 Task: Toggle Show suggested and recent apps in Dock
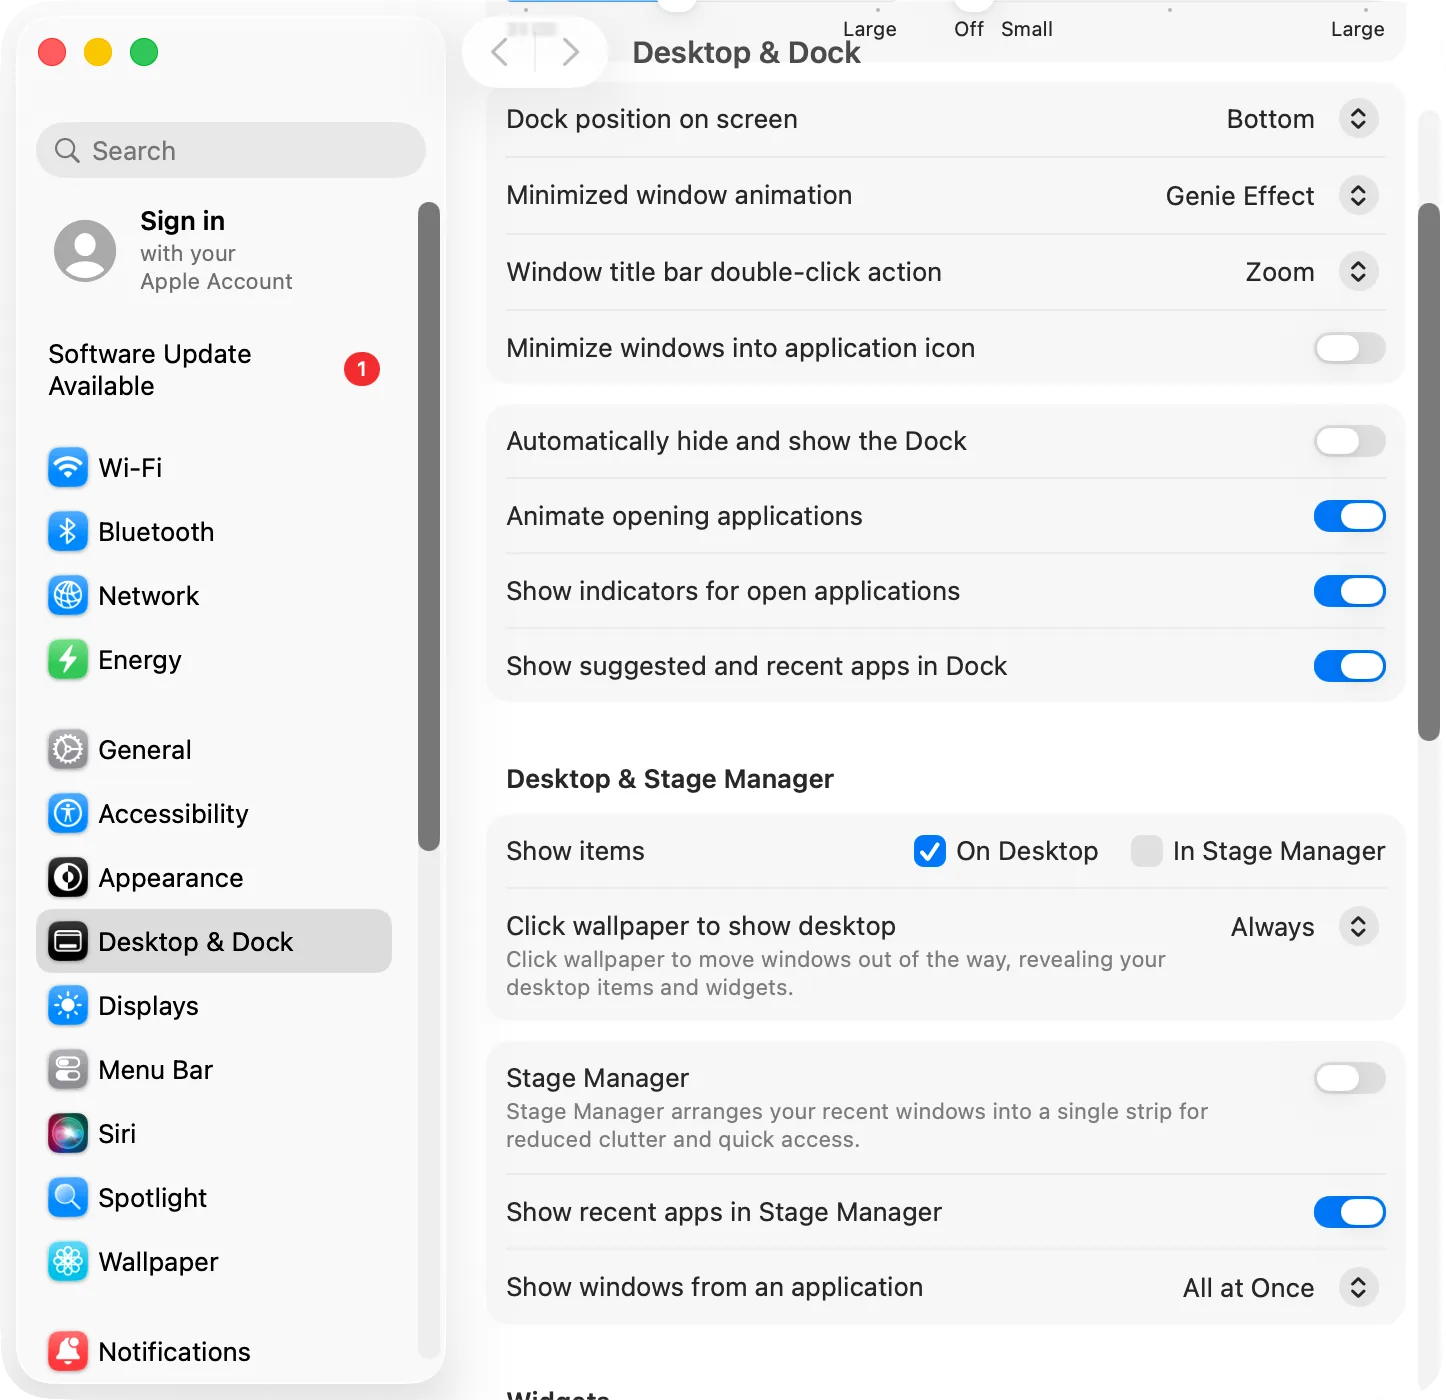point(1349,666)
